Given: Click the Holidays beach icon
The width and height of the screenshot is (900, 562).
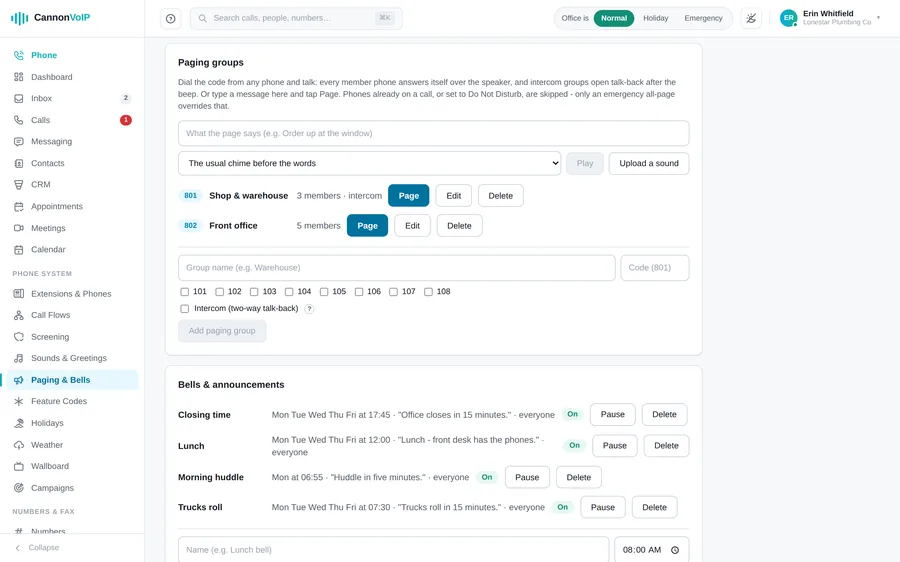Looking at the screenshot, I should (x=19, y=423).
